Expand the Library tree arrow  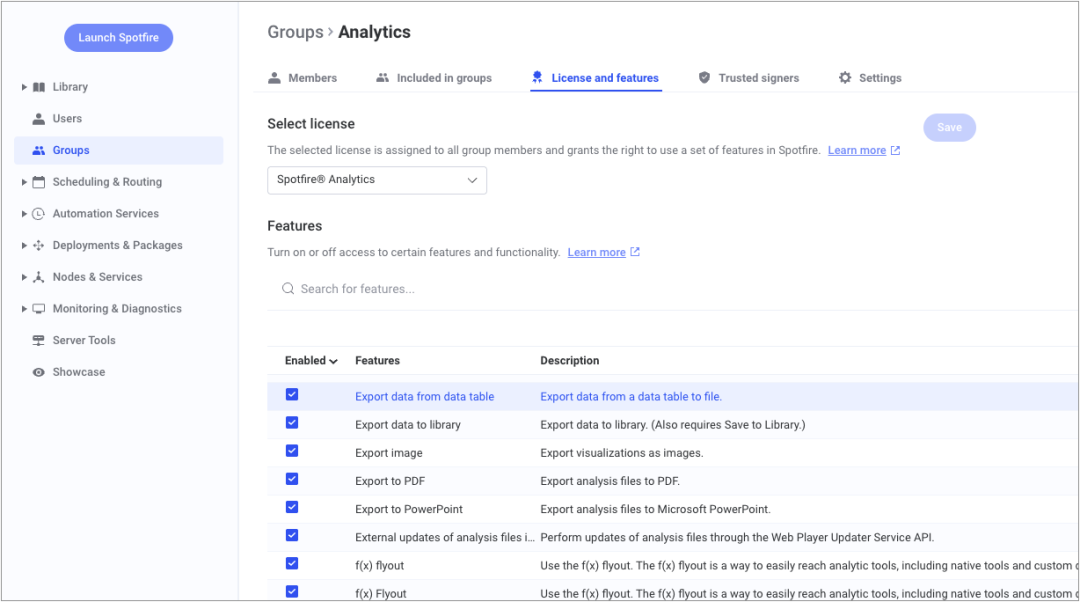(24, 87)
